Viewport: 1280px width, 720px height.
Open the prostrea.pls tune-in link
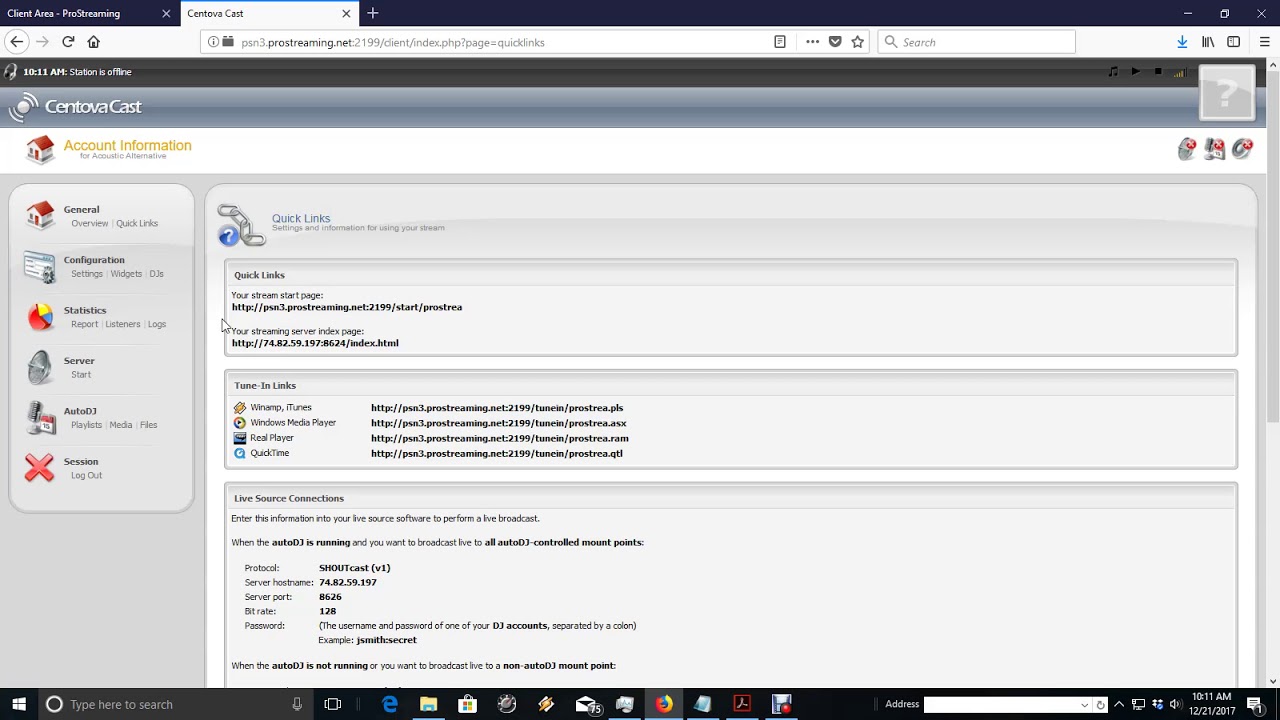tap(497, 408)
